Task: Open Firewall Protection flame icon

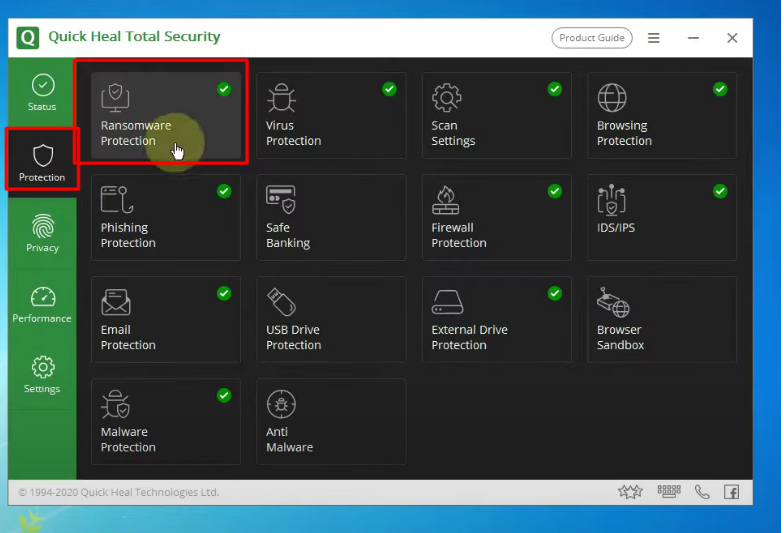Action: [x=446, y=200]
